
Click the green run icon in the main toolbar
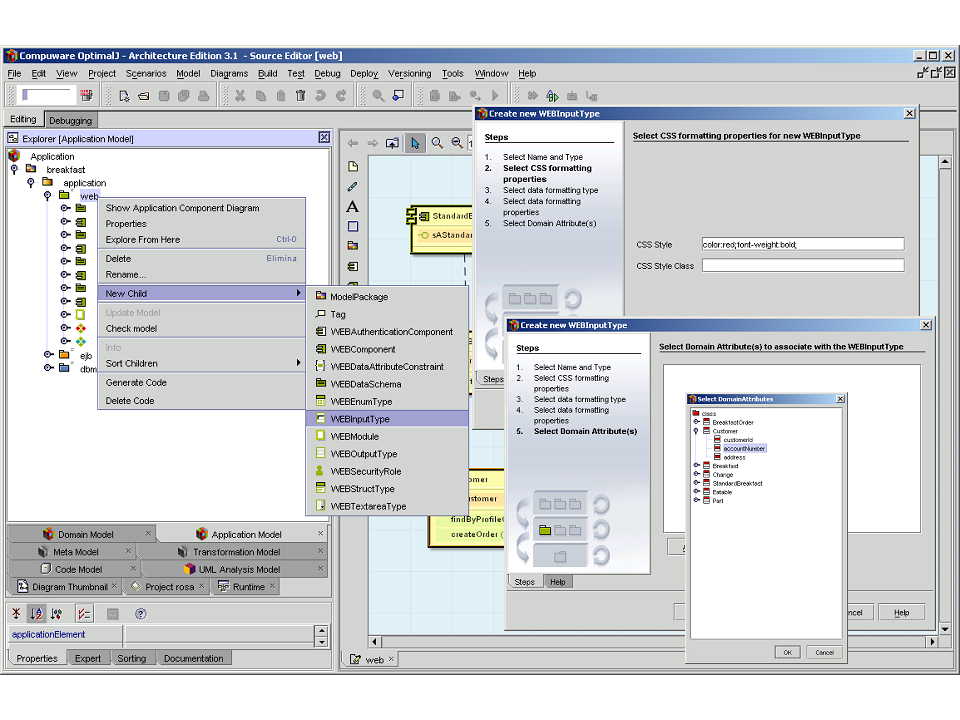coord(552,96)
